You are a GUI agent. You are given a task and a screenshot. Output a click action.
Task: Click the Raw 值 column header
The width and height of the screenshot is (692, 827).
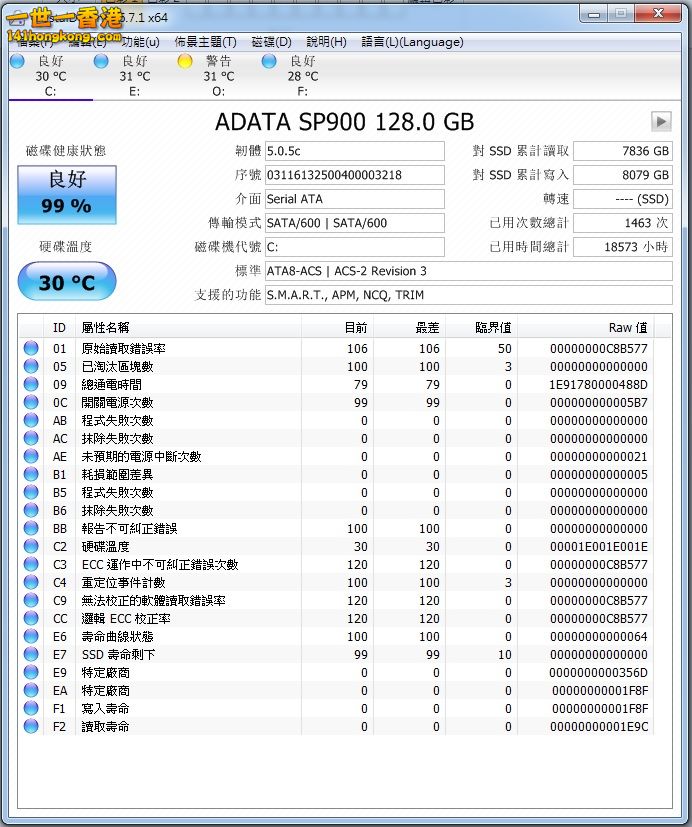[585, 328]
